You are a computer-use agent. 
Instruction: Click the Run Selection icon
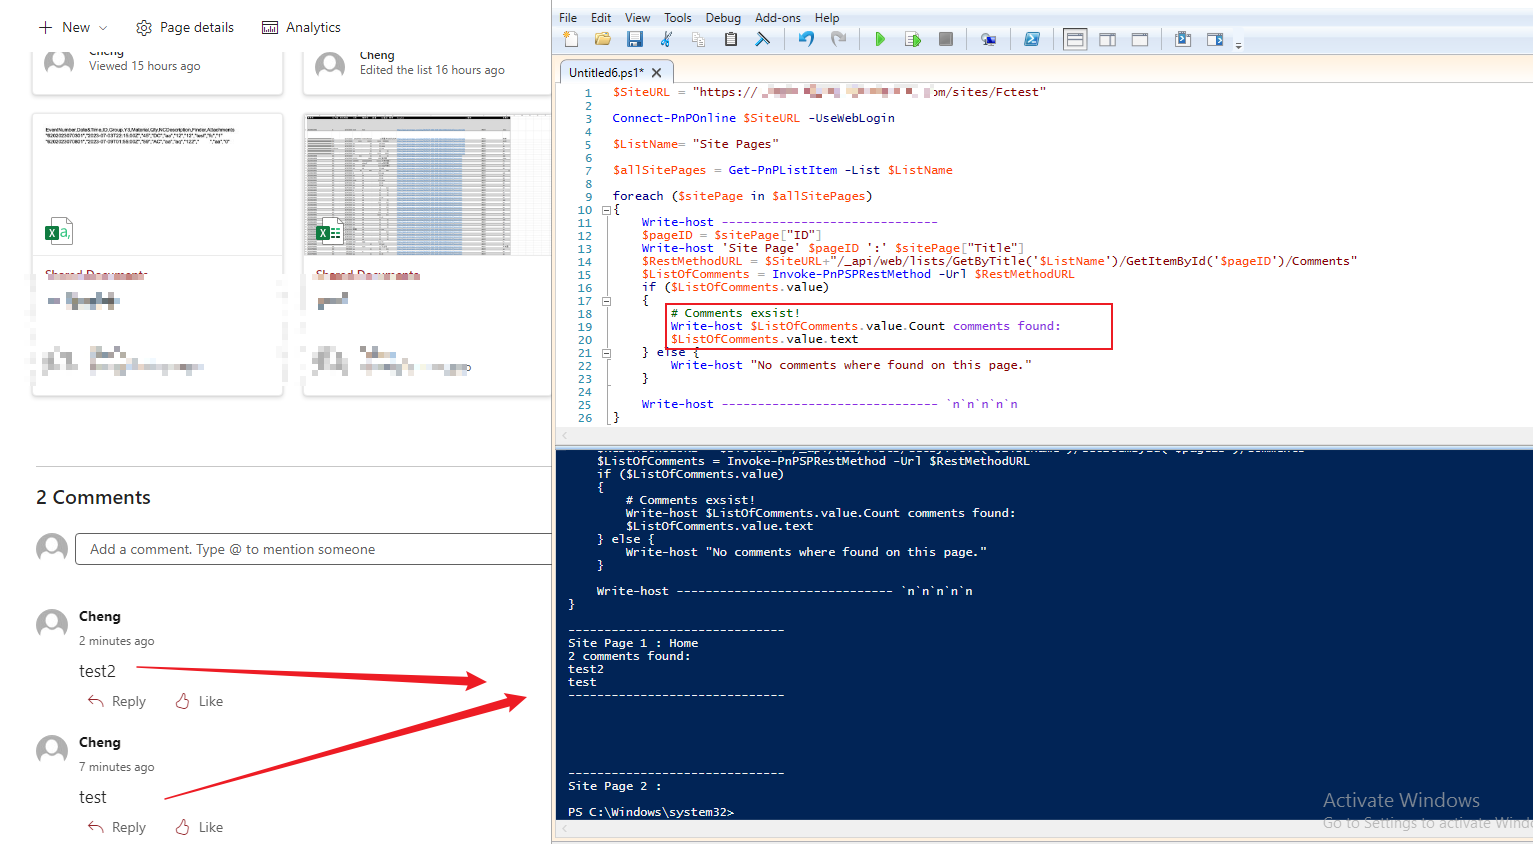[x=913, y=39]
